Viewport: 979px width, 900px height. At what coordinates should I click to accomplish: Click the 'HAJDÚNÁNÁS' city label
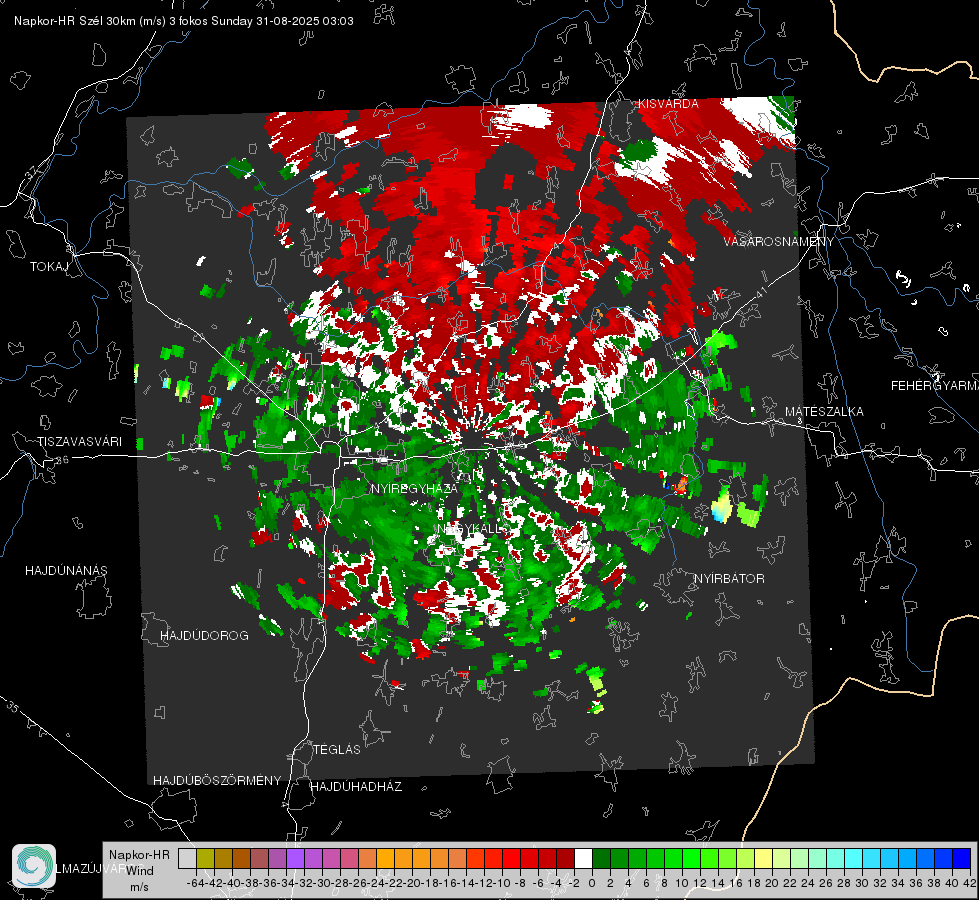tap(66, 570)
